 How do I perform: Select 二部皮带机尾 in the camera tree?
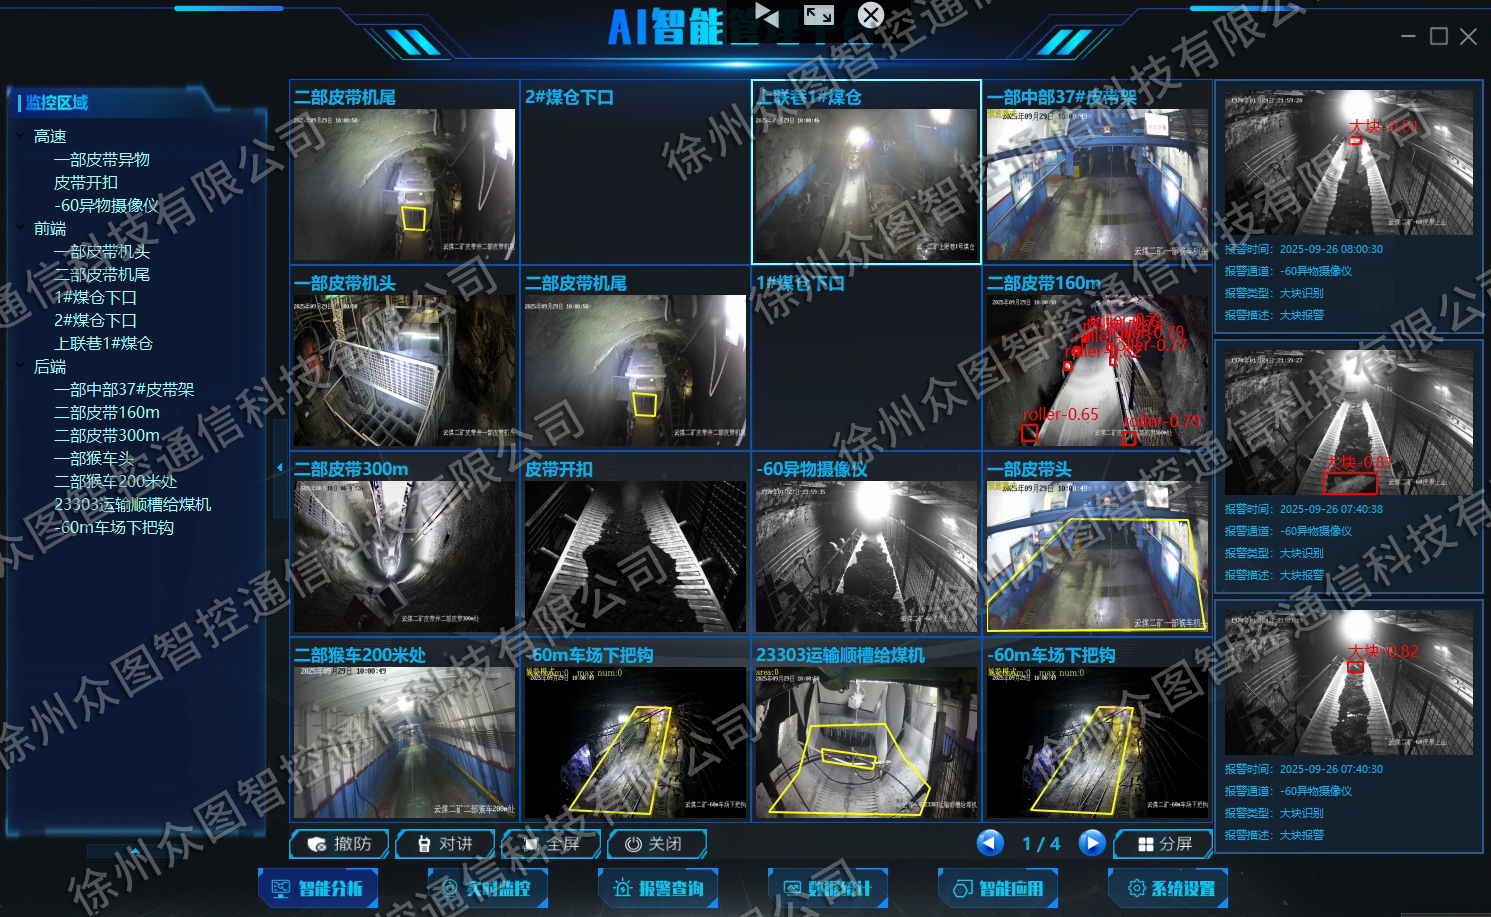102,274
